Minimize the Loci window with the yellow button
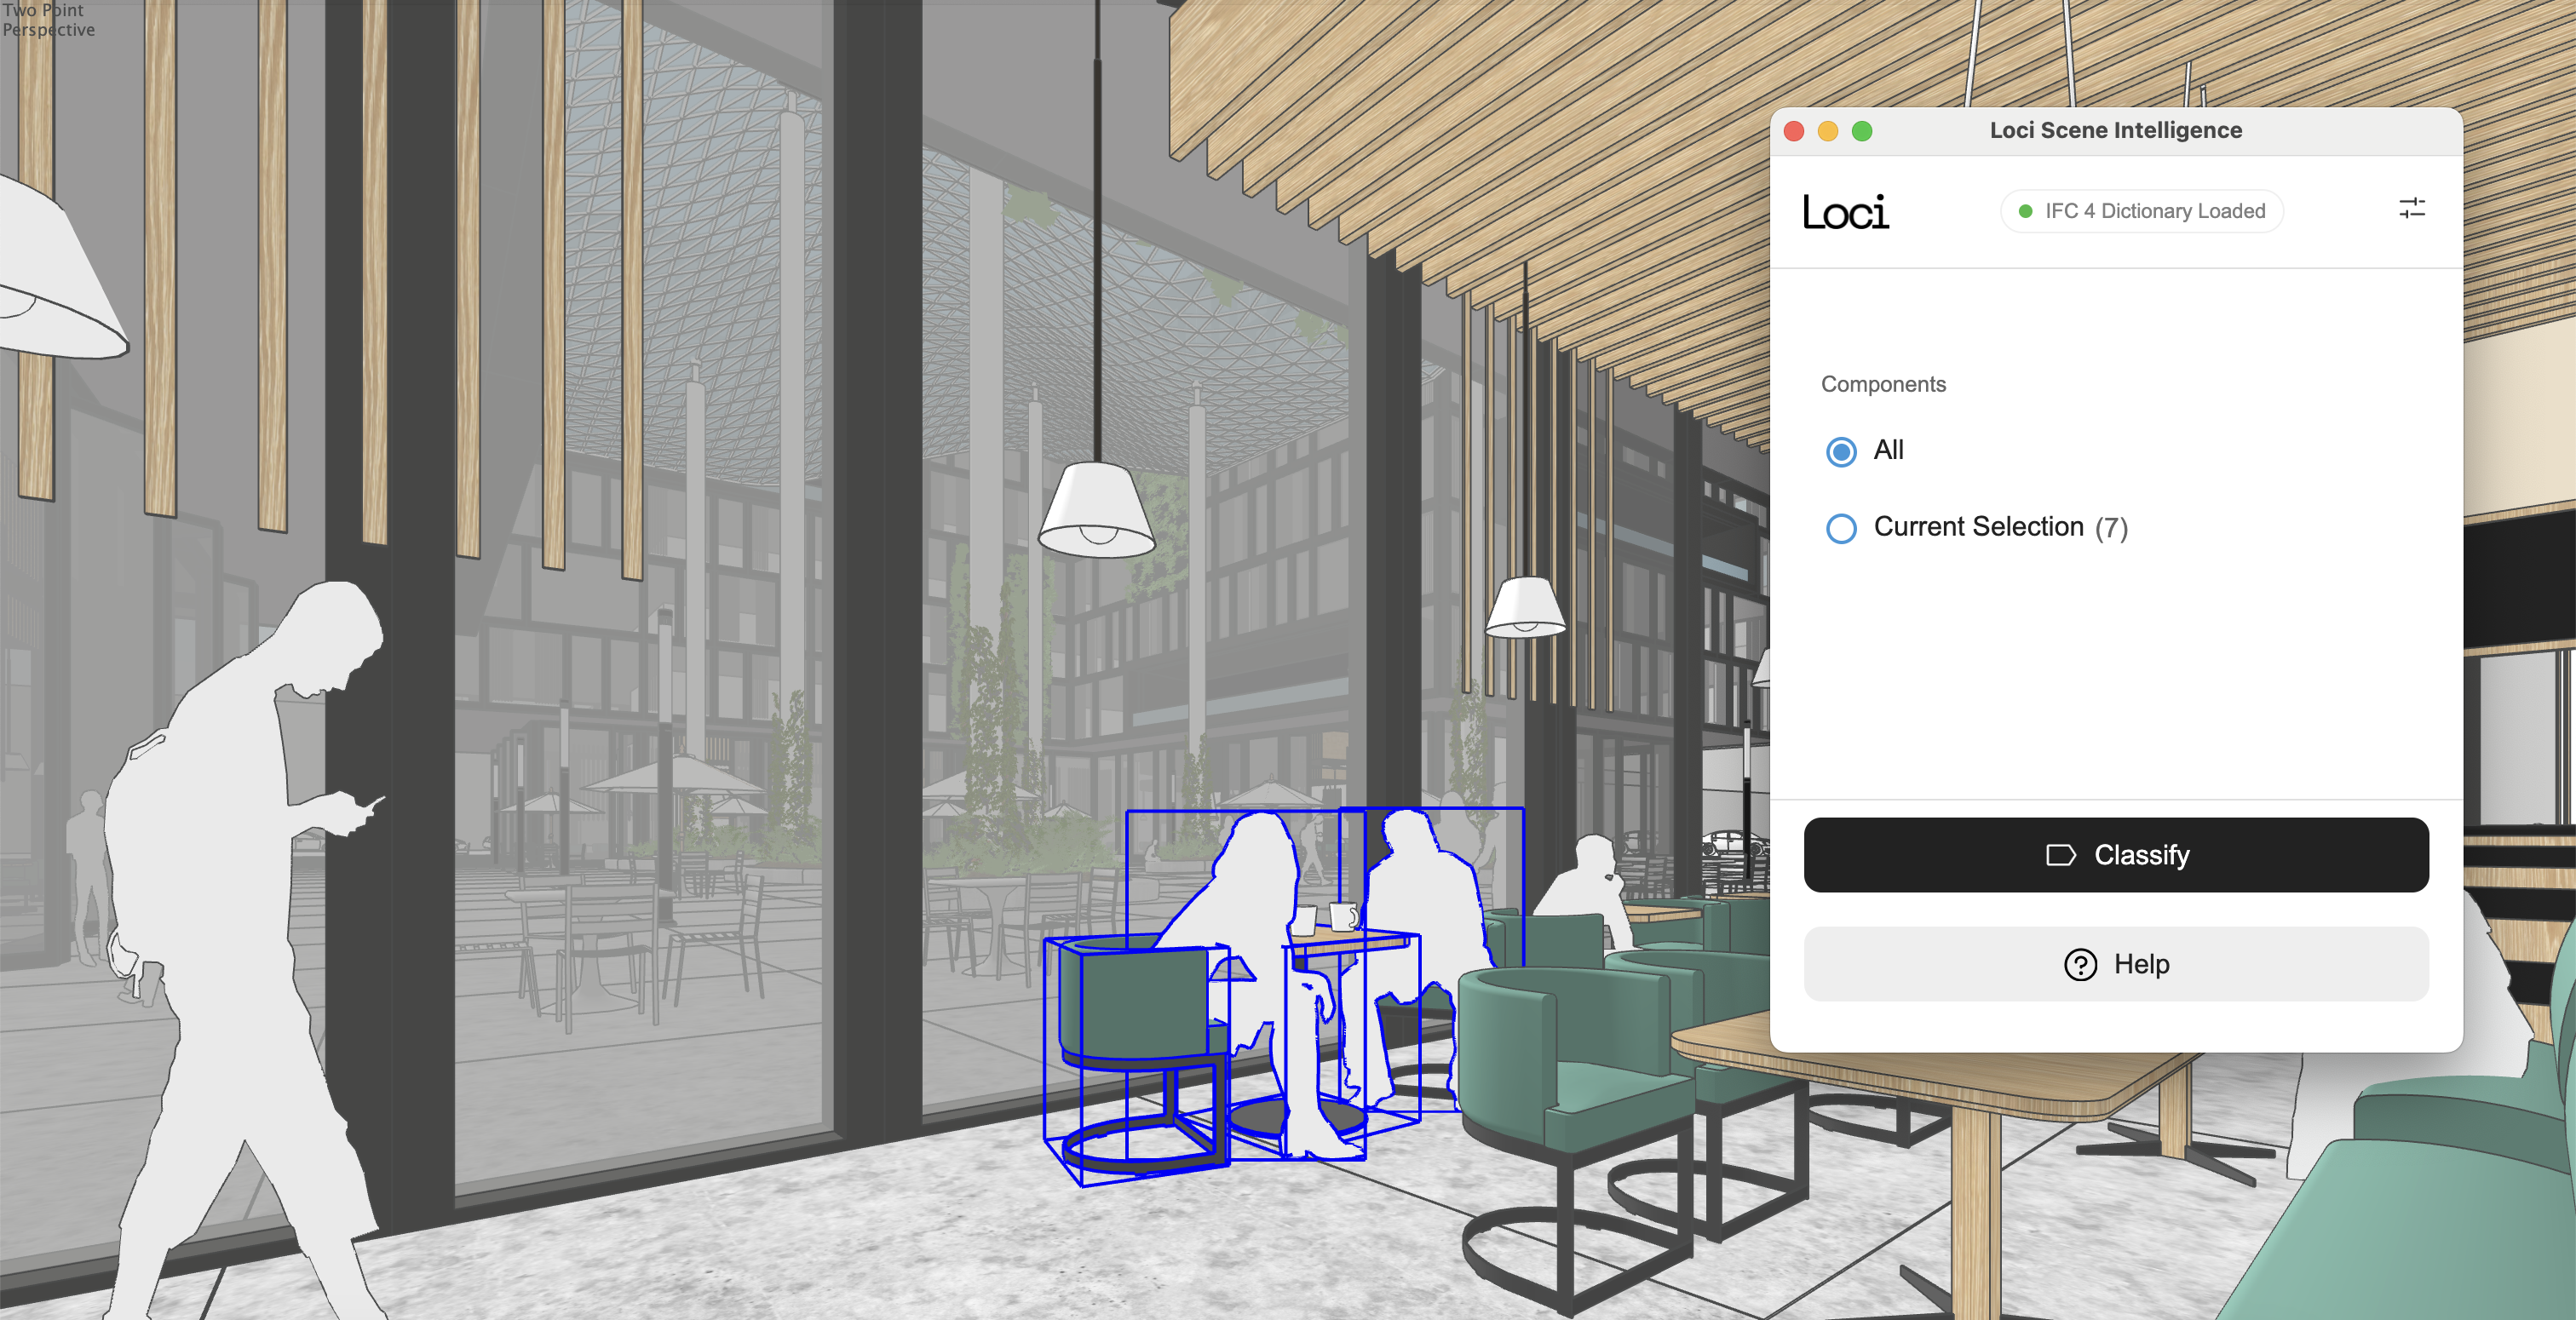Screen dimensions: 2576x1320 coord(1828,131)
